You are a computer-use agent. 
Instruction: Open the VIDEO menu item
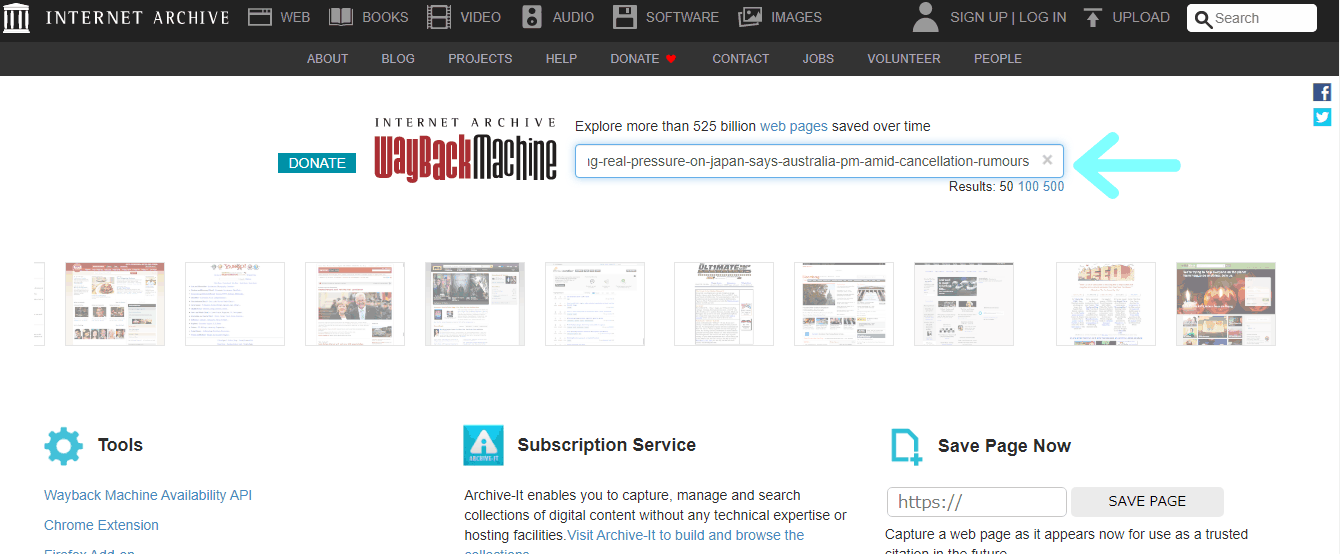click(480, 17)
